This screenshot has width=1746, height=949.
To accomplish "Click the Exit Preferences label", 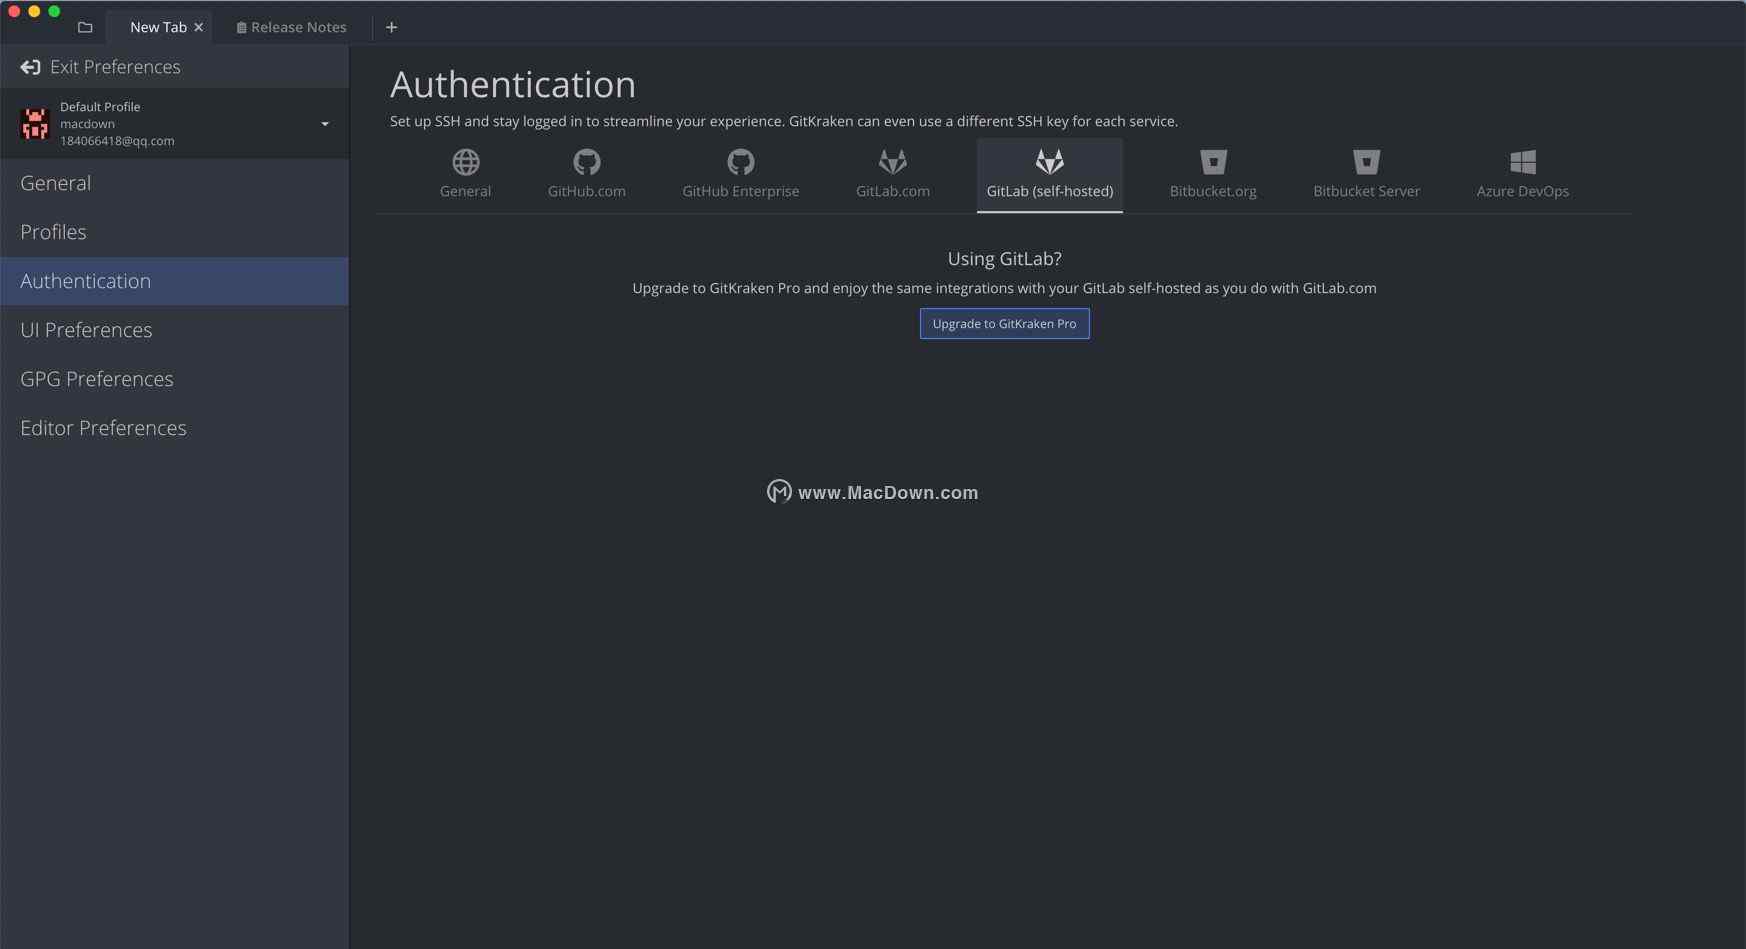I will click(115, 67).
